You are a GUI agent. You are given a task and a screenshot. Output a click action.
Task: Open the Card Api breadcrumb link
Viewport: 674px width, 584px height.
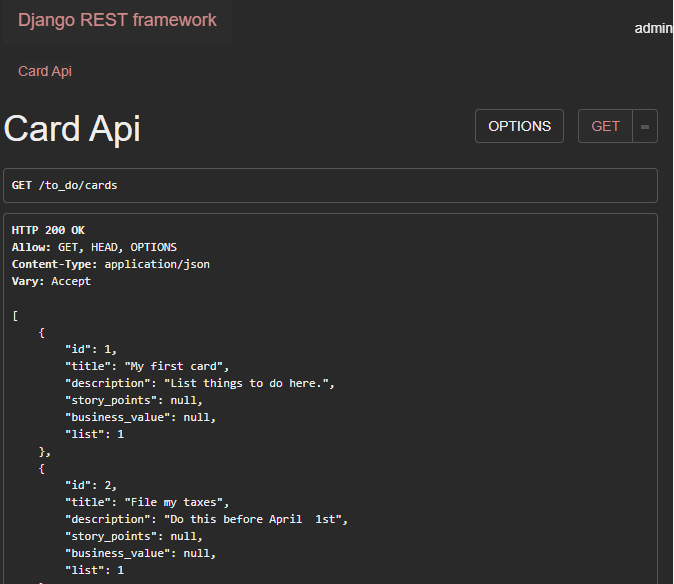(45, 71)
